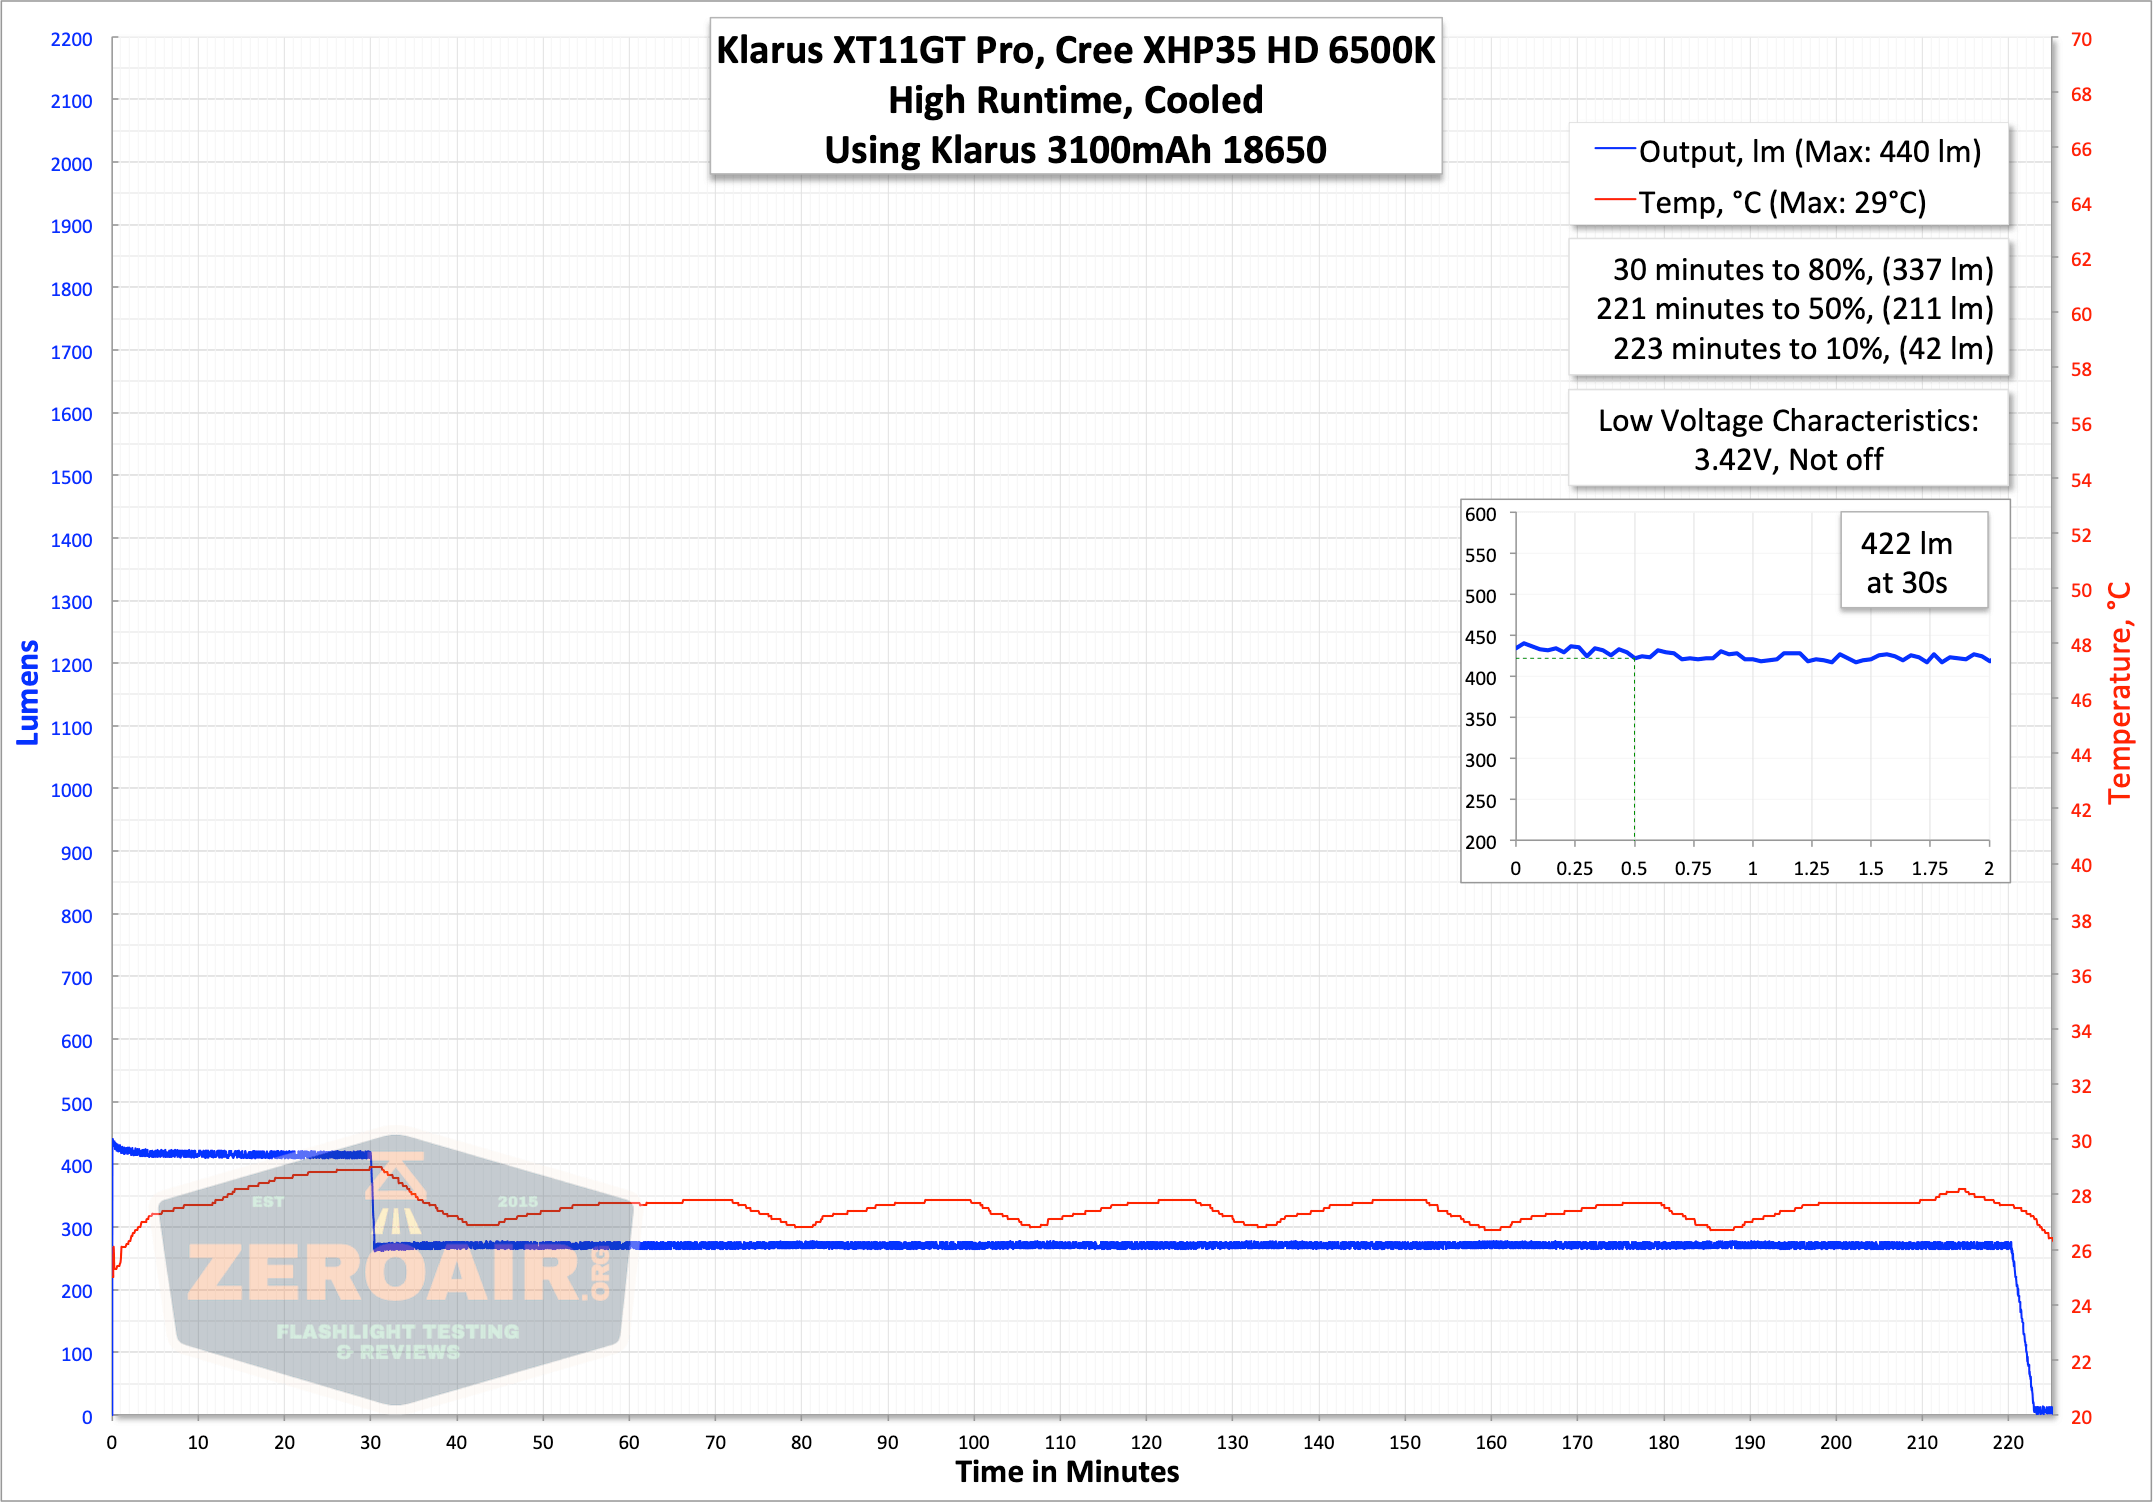Select the red Temp legend line

coord(1615,200)
